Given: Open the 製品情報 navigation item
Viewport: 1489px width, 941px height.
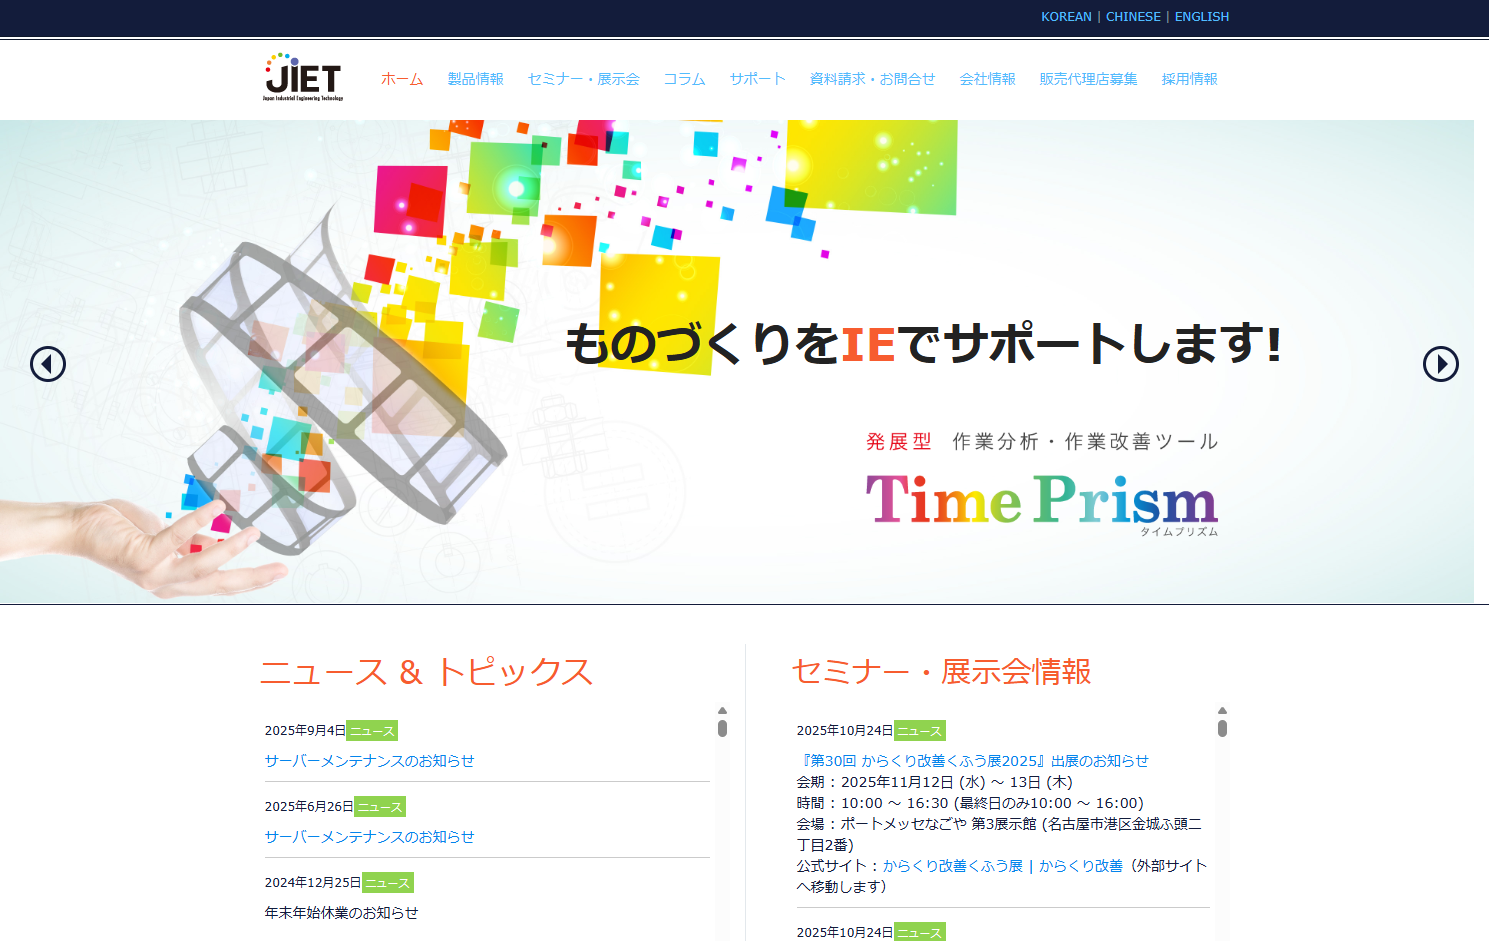Looking at the screenshot, I should 475,78.
